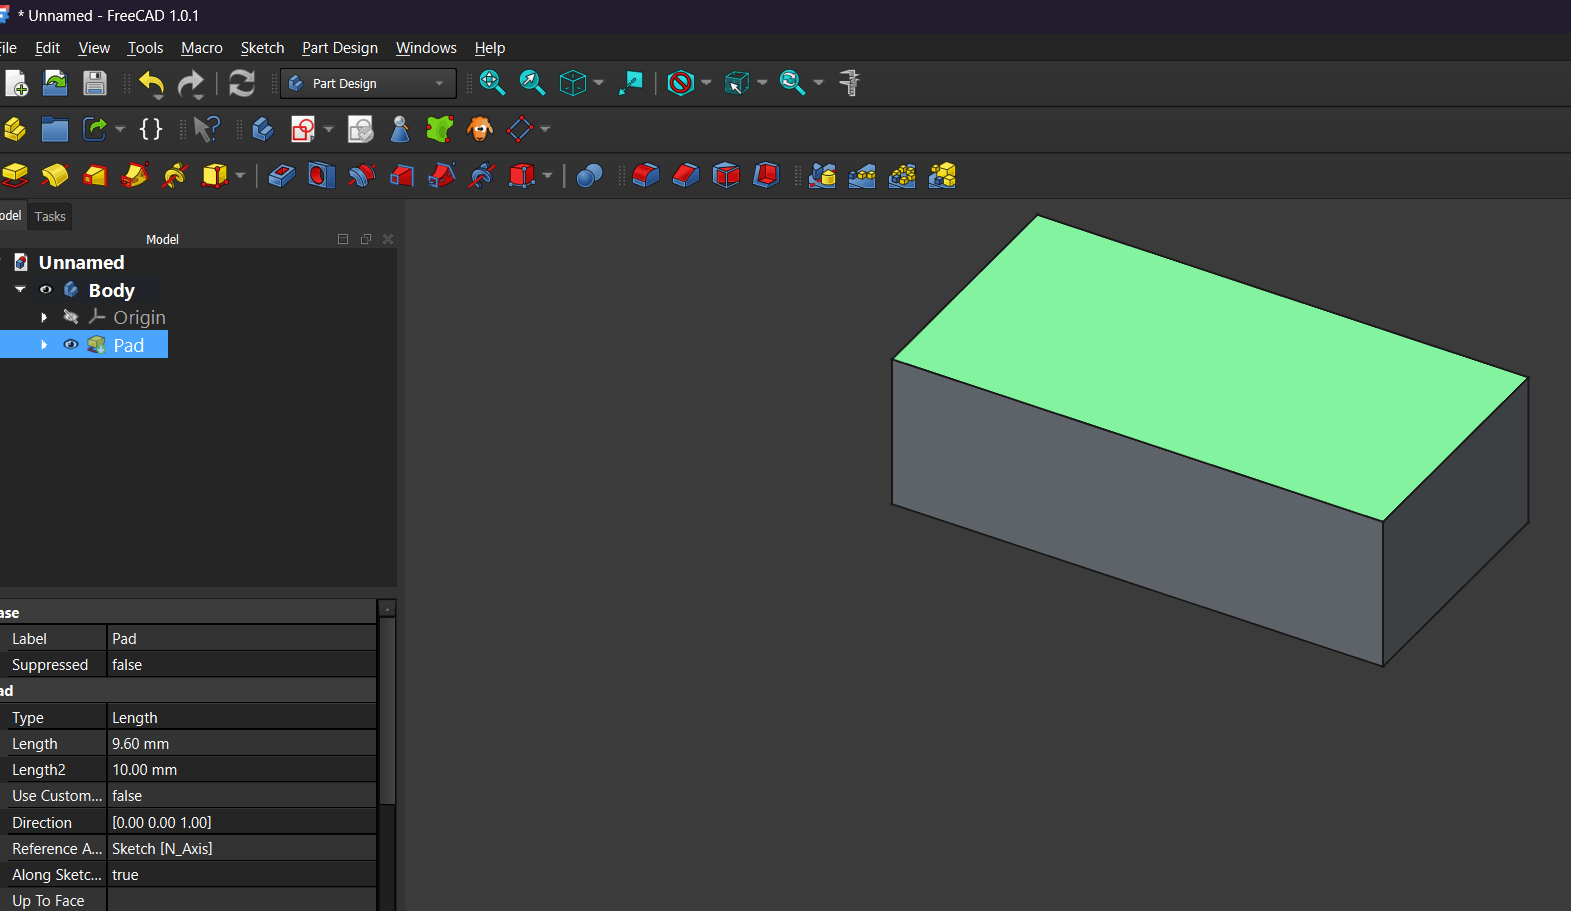
Task: Create a sub-shape binder
Action: [440, 129]
